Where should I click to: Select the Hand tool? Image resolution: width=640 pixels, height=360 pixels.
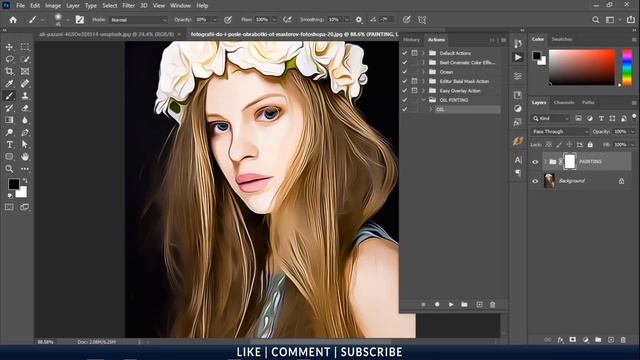(25, 157)
